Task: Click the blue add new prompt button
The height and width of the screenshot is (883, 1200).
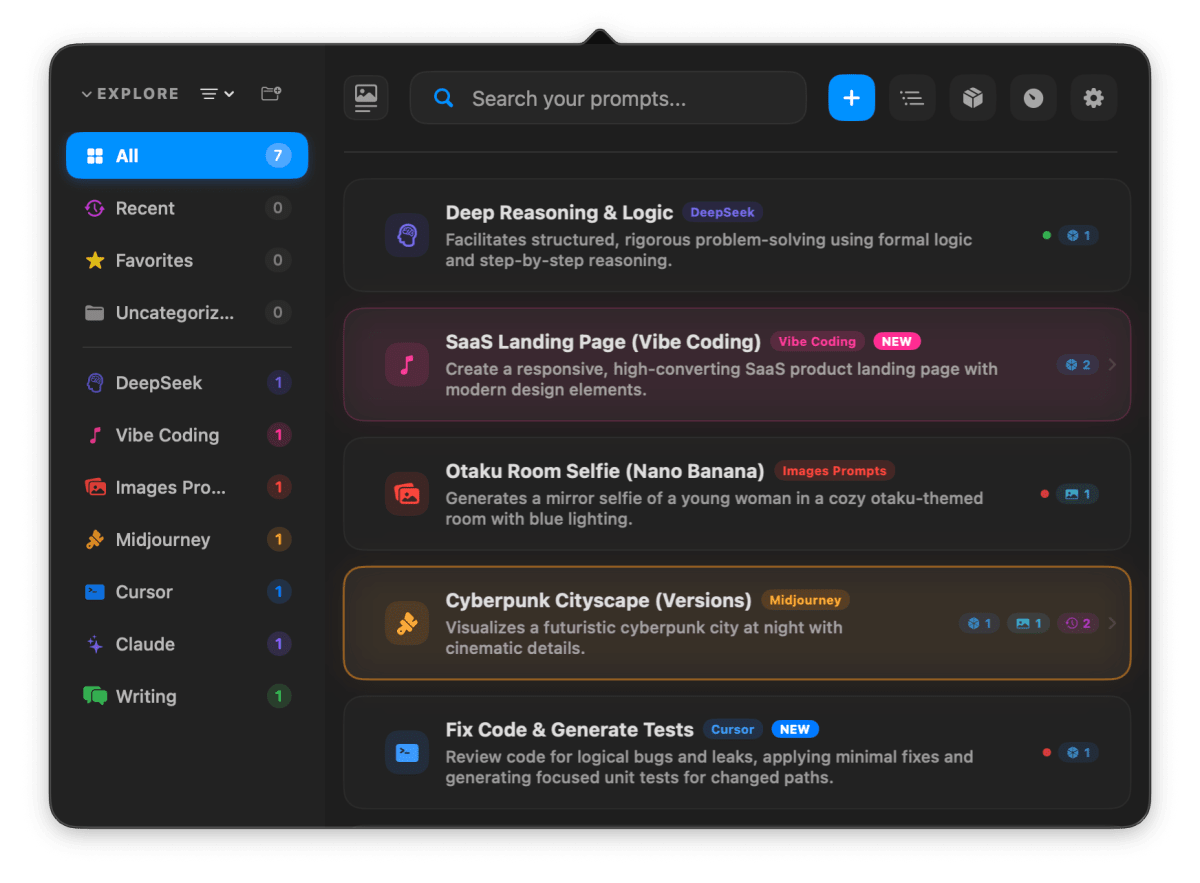Action: coord(852,98)
